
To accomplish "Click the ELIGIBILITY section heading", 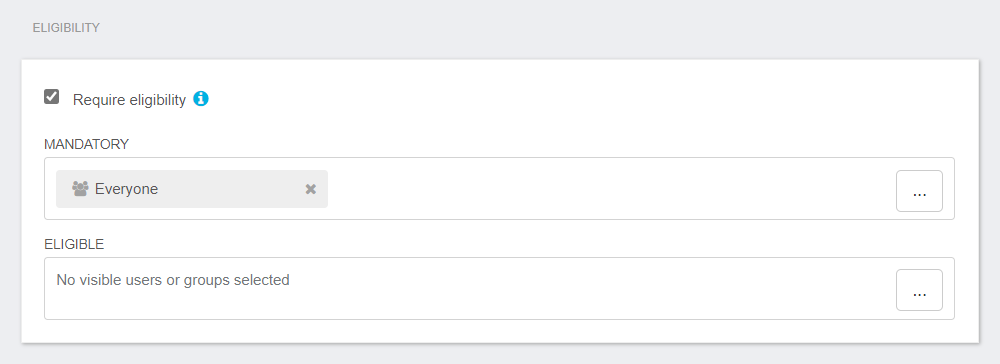I will click(66, 28).
